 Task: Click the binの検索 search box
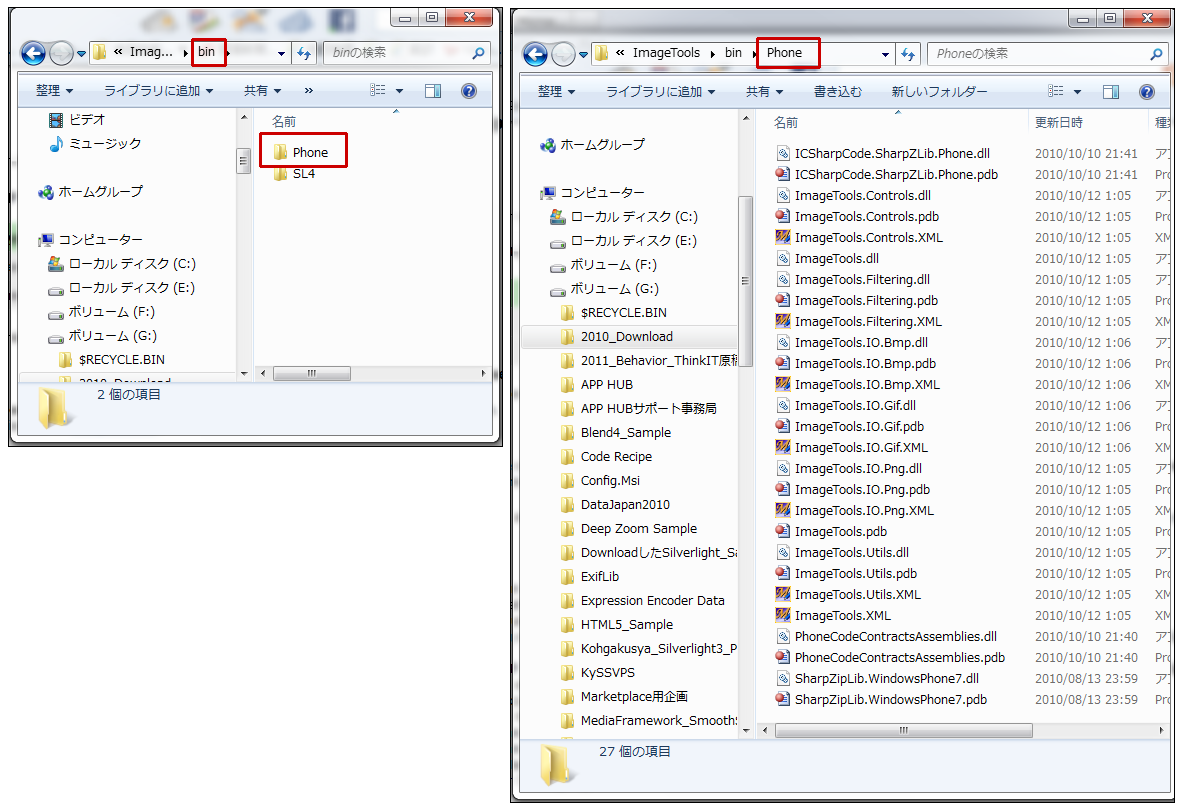tap(407, 53)
